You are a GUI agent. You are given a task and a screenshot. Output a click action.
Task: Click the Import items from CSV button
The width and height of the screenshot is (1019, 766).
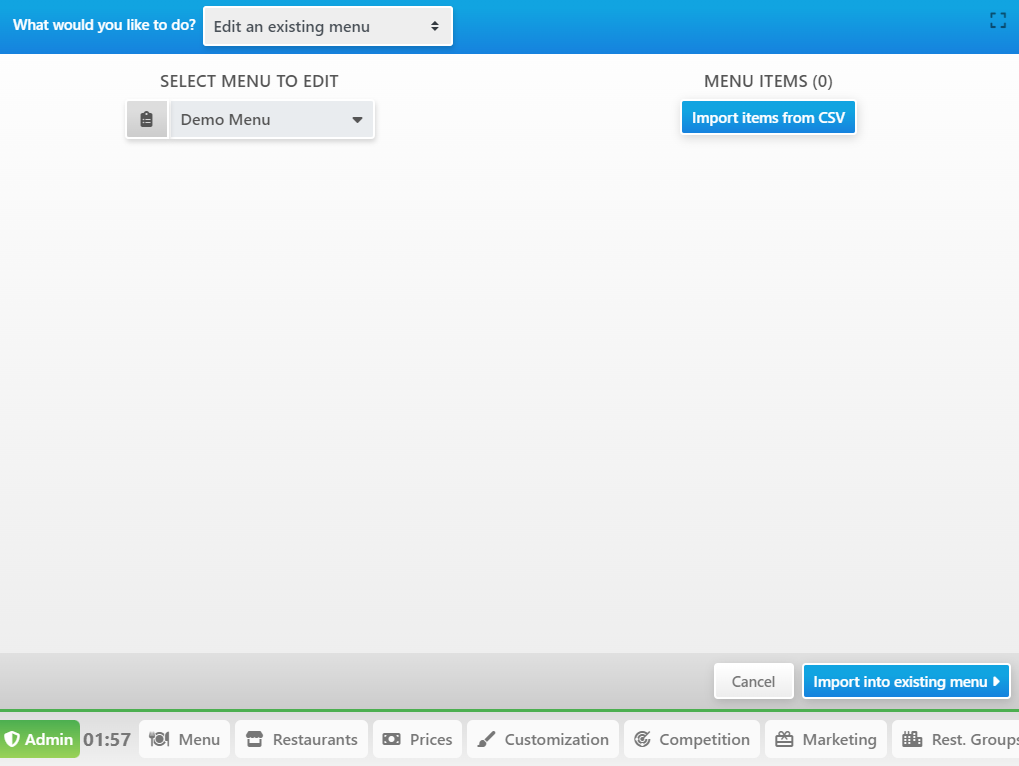point(768,118)
